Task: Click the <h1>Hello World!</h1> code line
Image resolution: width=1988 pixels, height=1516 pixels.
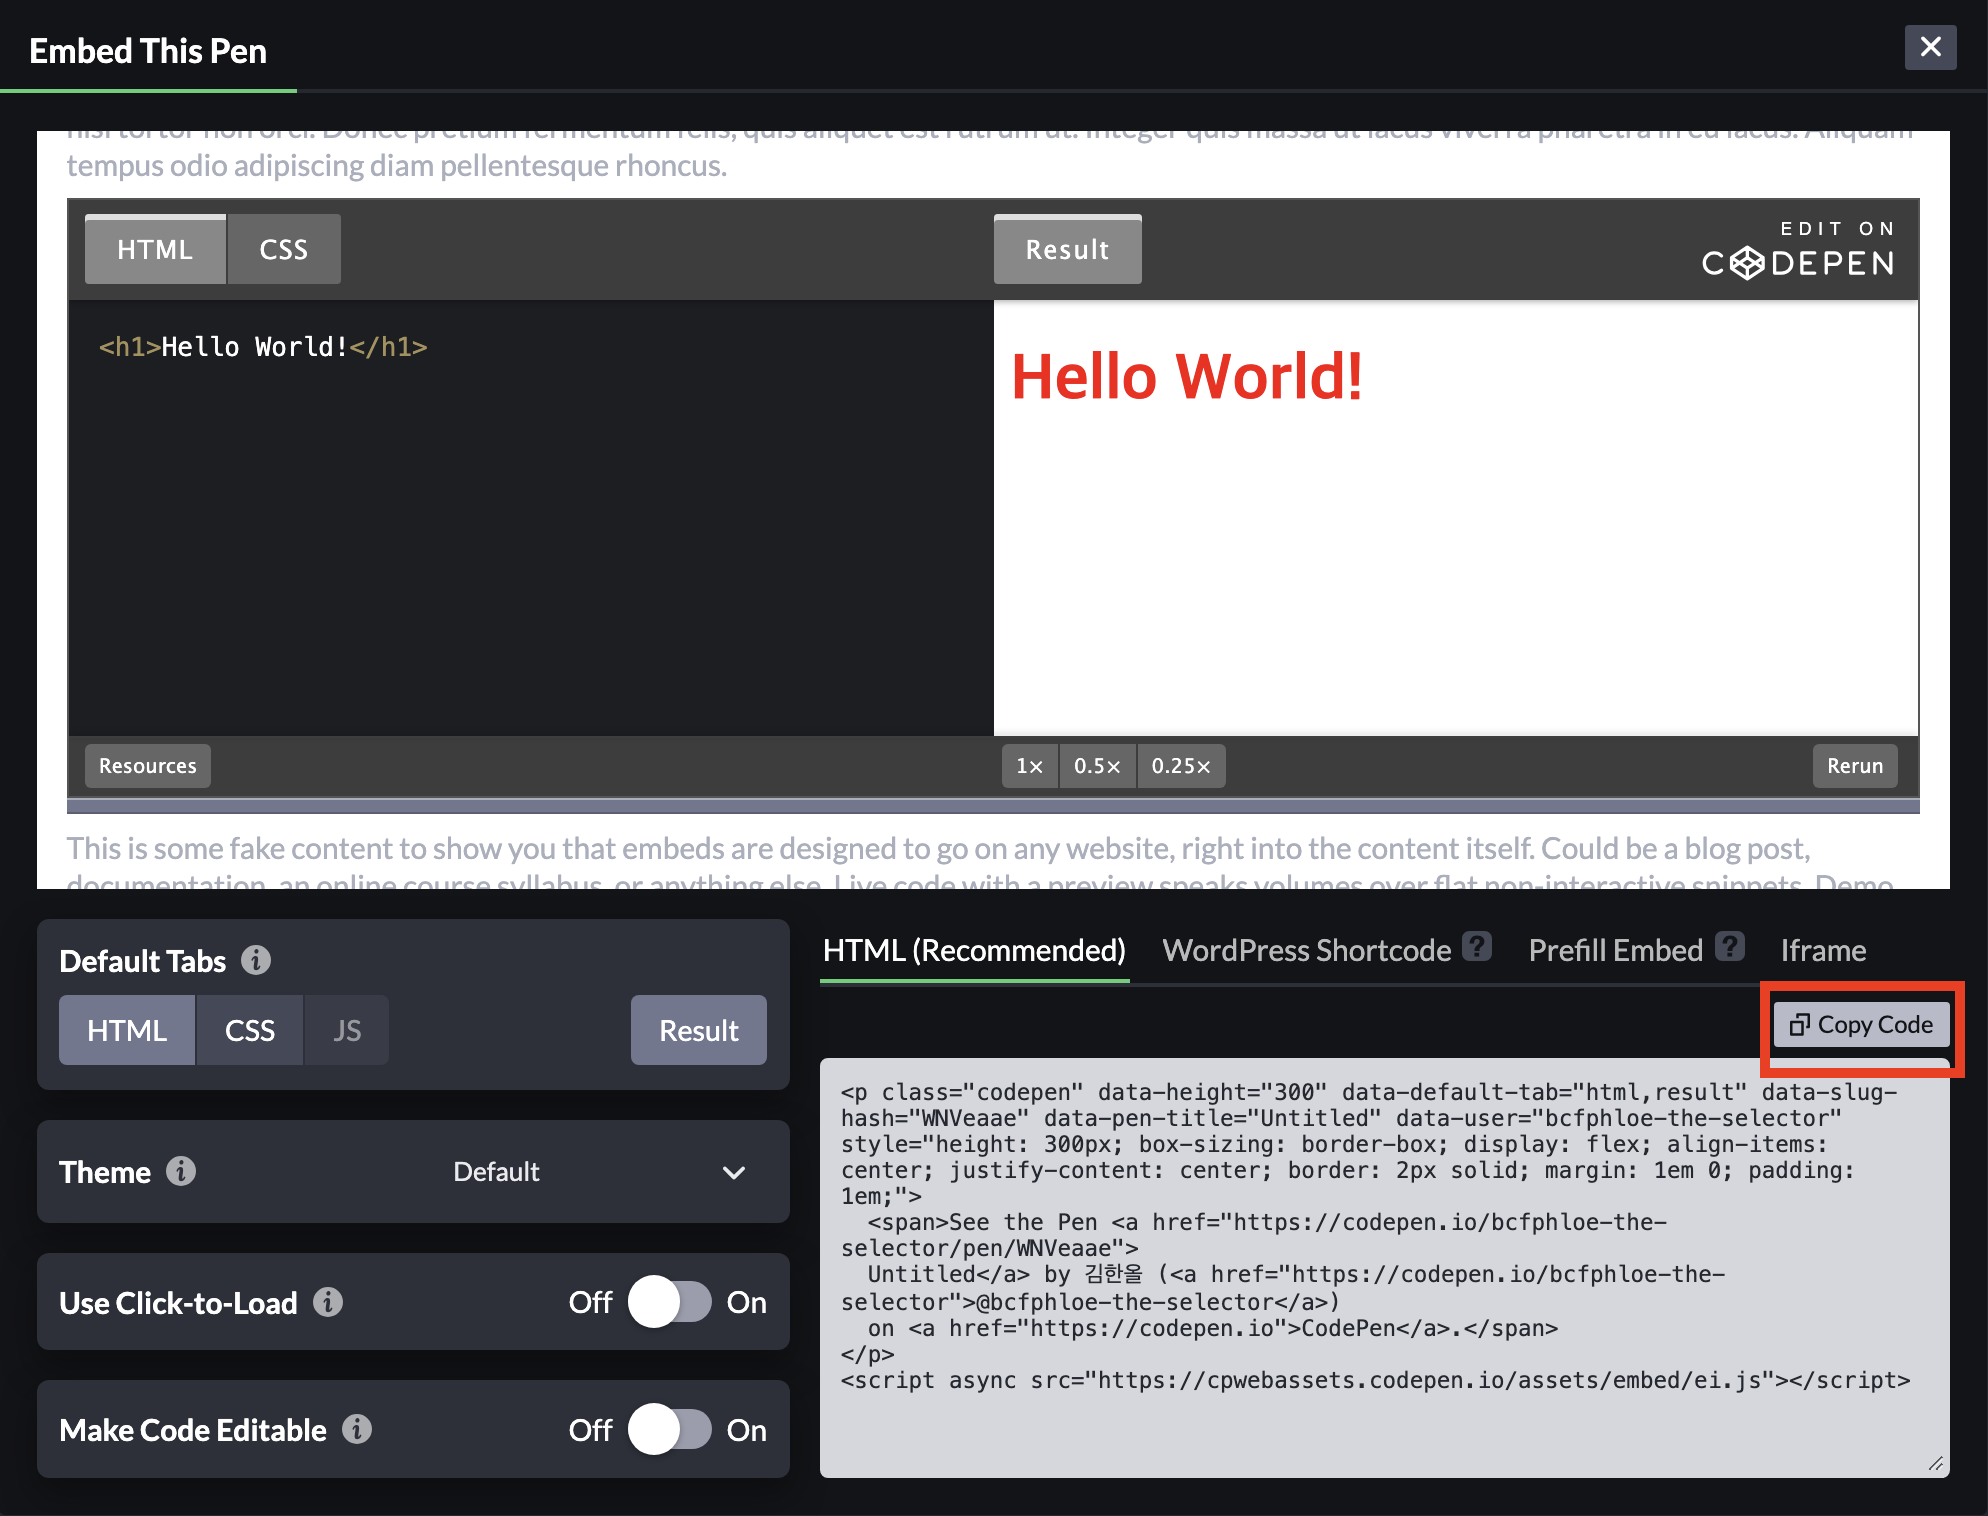Action: tap(263, 347)
